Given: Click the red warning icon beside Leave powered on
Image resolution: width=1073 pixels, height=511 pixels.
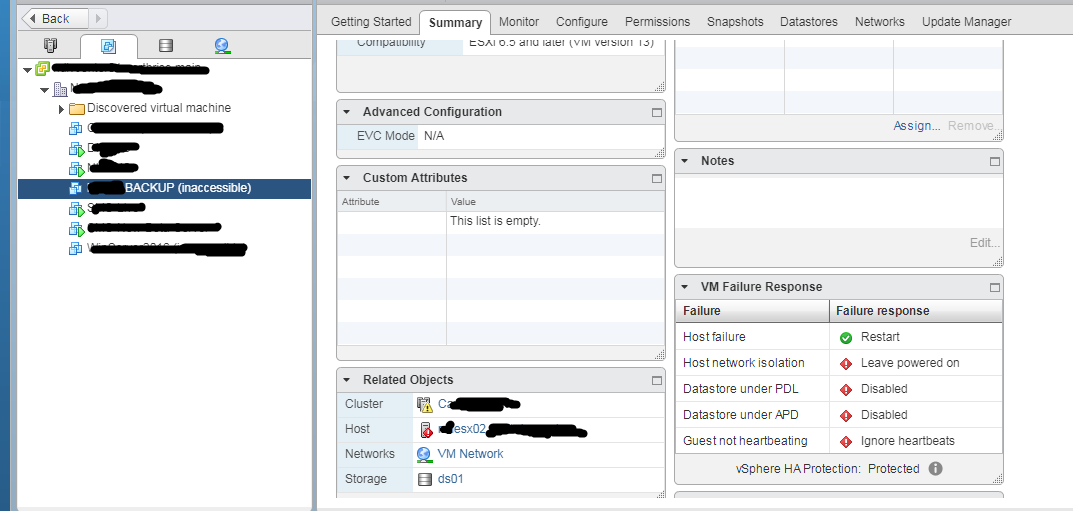Looking at the screenshot, I should (846, 363).
